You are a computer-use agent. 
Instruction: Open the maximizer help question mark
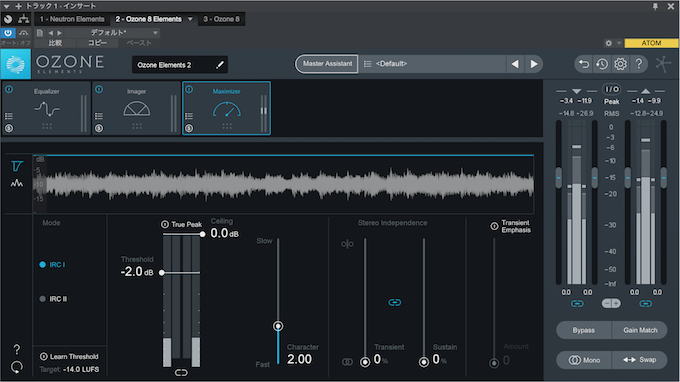(16, 349)
